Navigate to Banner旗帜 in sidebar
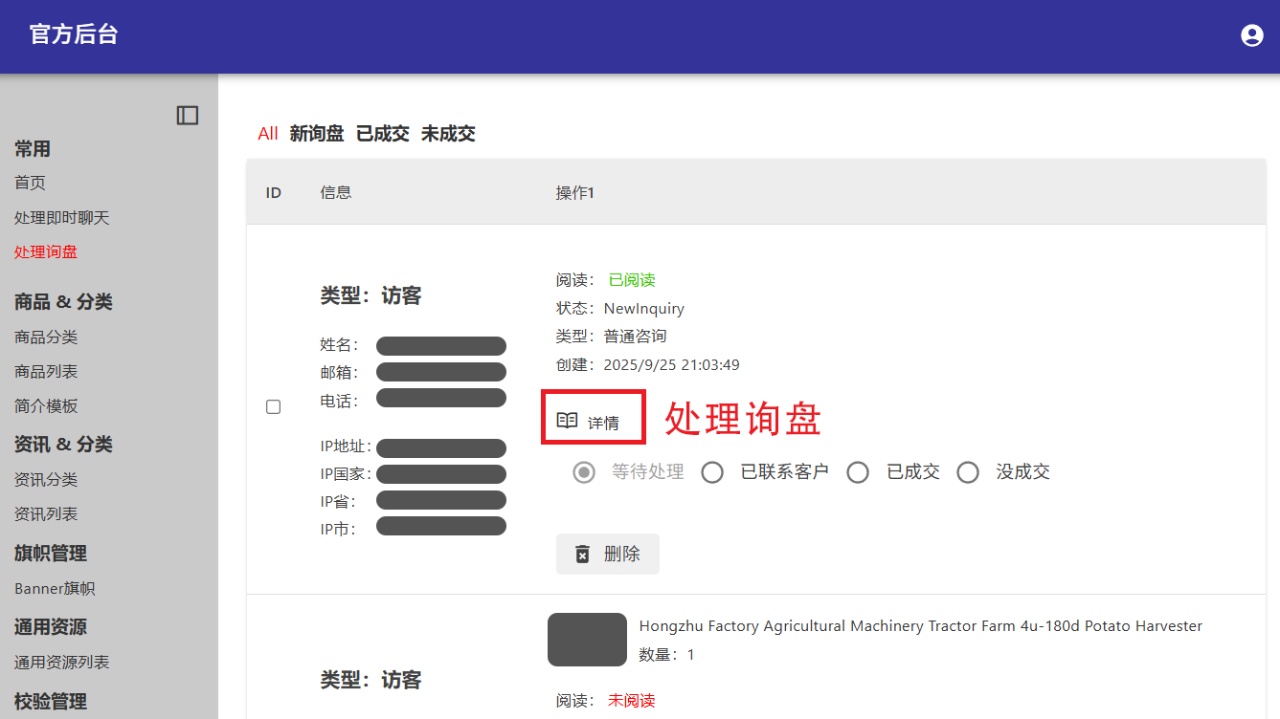This screenshot has height=719, width=1280. click(55, 589)
